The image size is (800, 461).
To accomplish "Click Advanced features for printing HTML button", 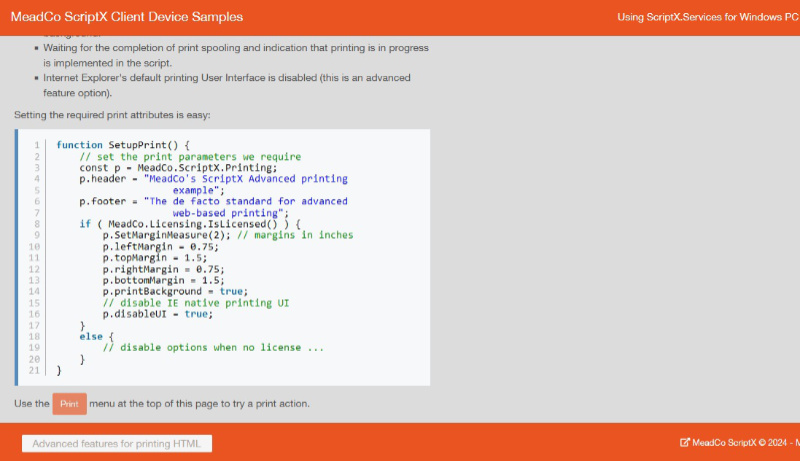I will (x=117, y=444).
